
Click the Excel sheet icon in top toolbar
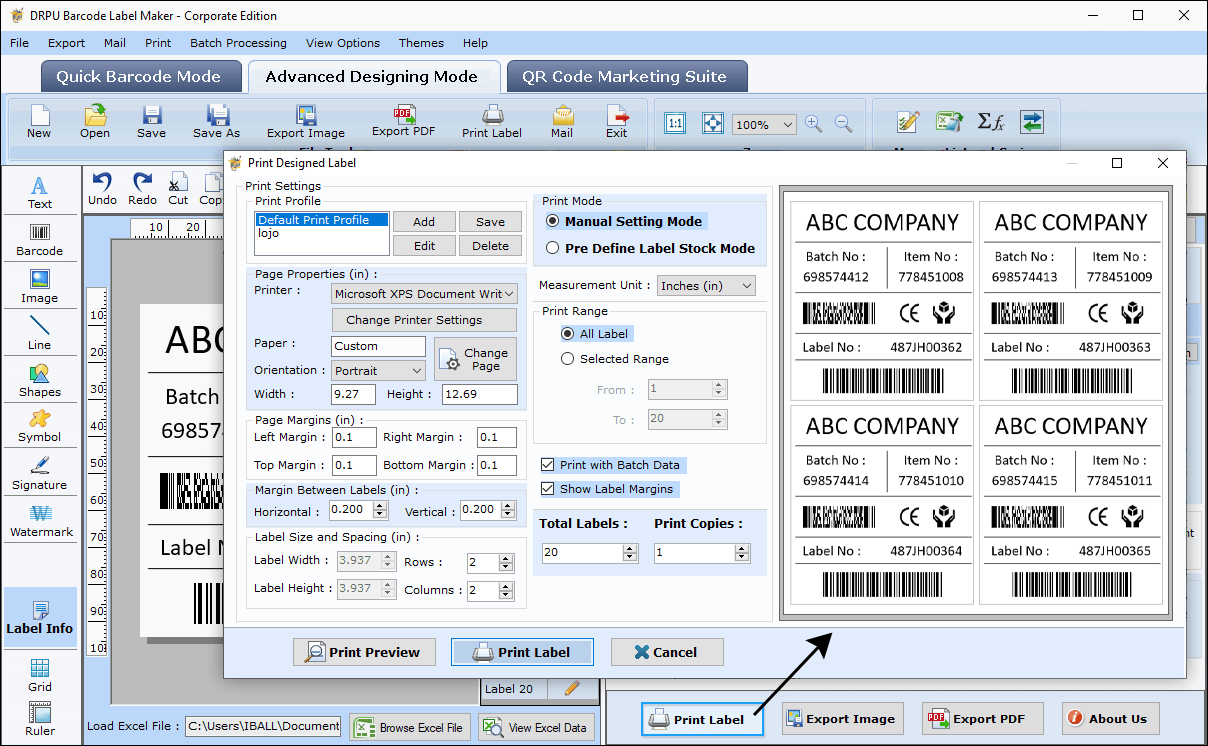click(x=949, y=122)
